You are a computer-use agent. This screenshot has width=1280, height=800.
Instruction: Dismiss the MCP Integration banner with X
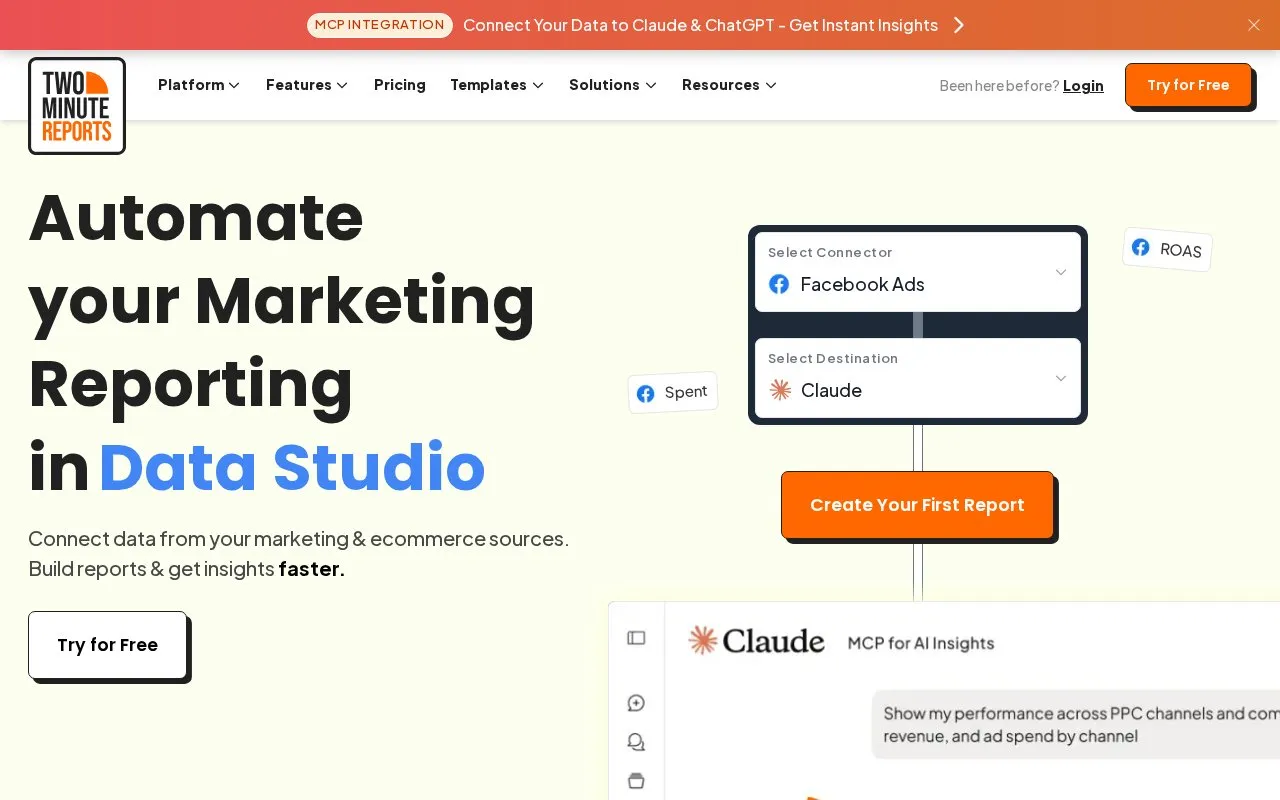[1254, 25]
